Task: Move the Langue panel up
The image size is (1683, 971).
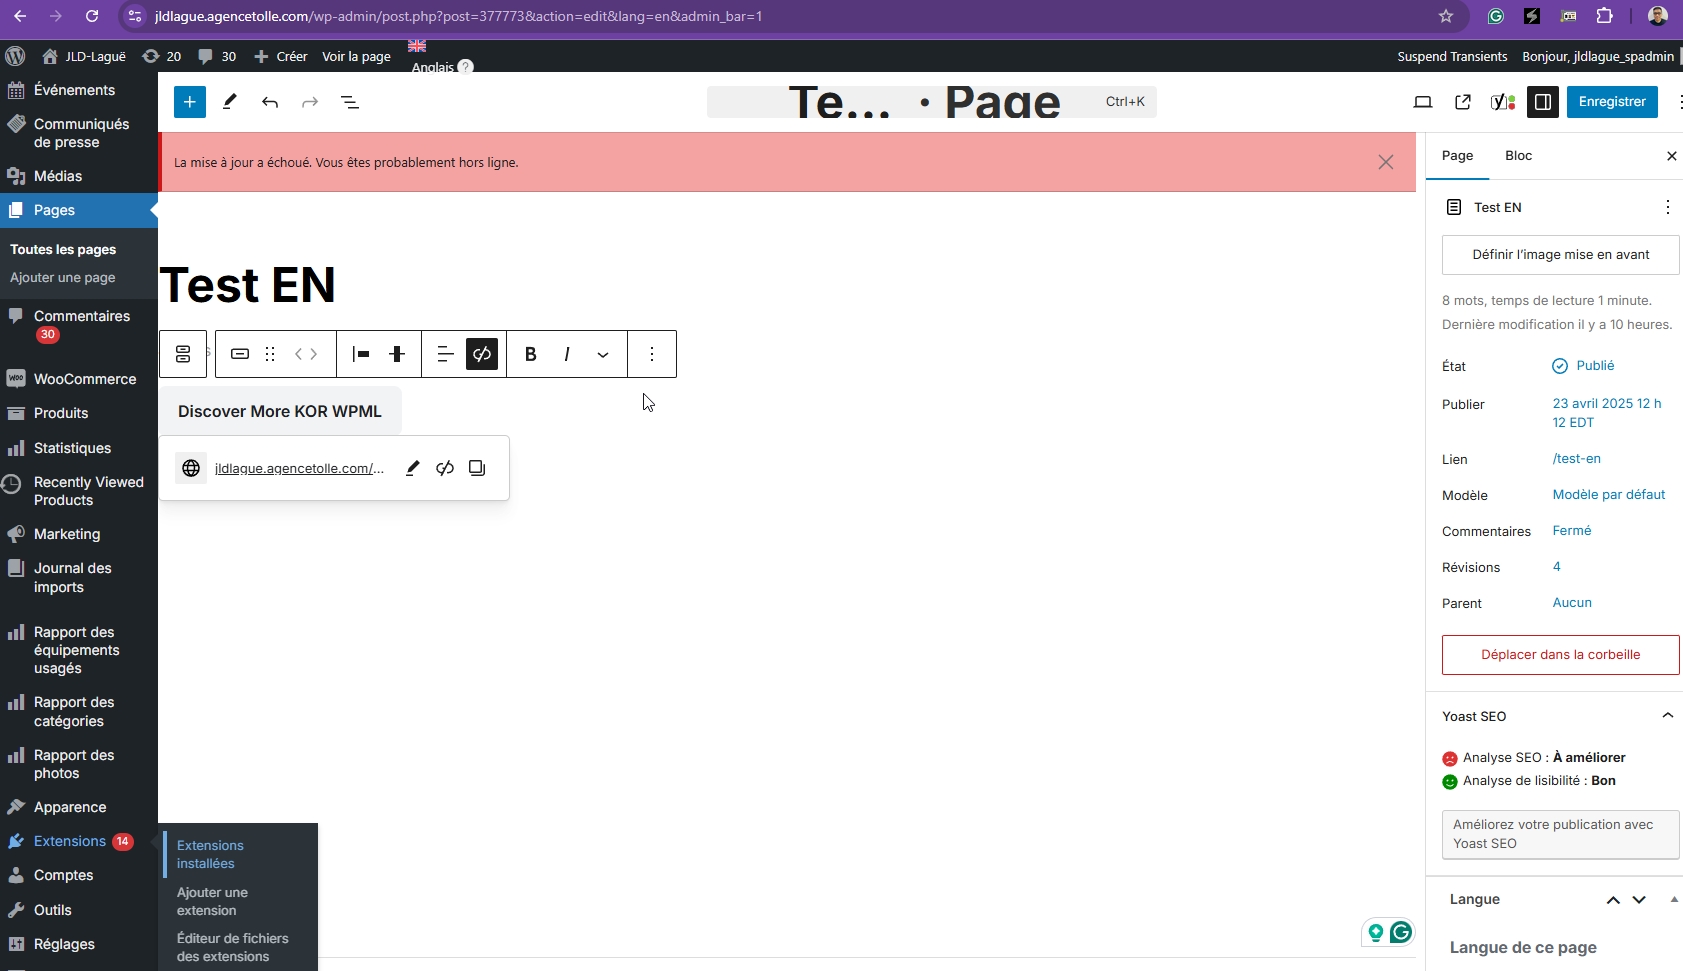Action: [1613, 900]
